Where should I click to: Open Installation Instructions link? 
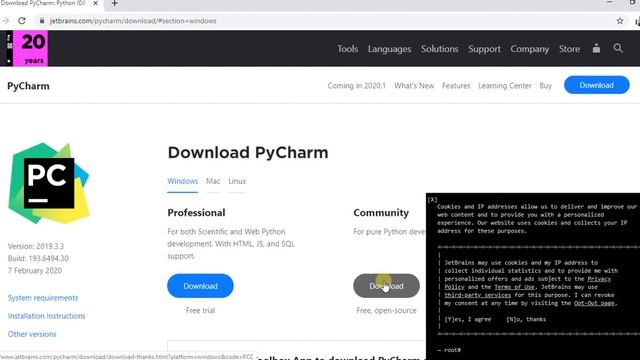47,316
